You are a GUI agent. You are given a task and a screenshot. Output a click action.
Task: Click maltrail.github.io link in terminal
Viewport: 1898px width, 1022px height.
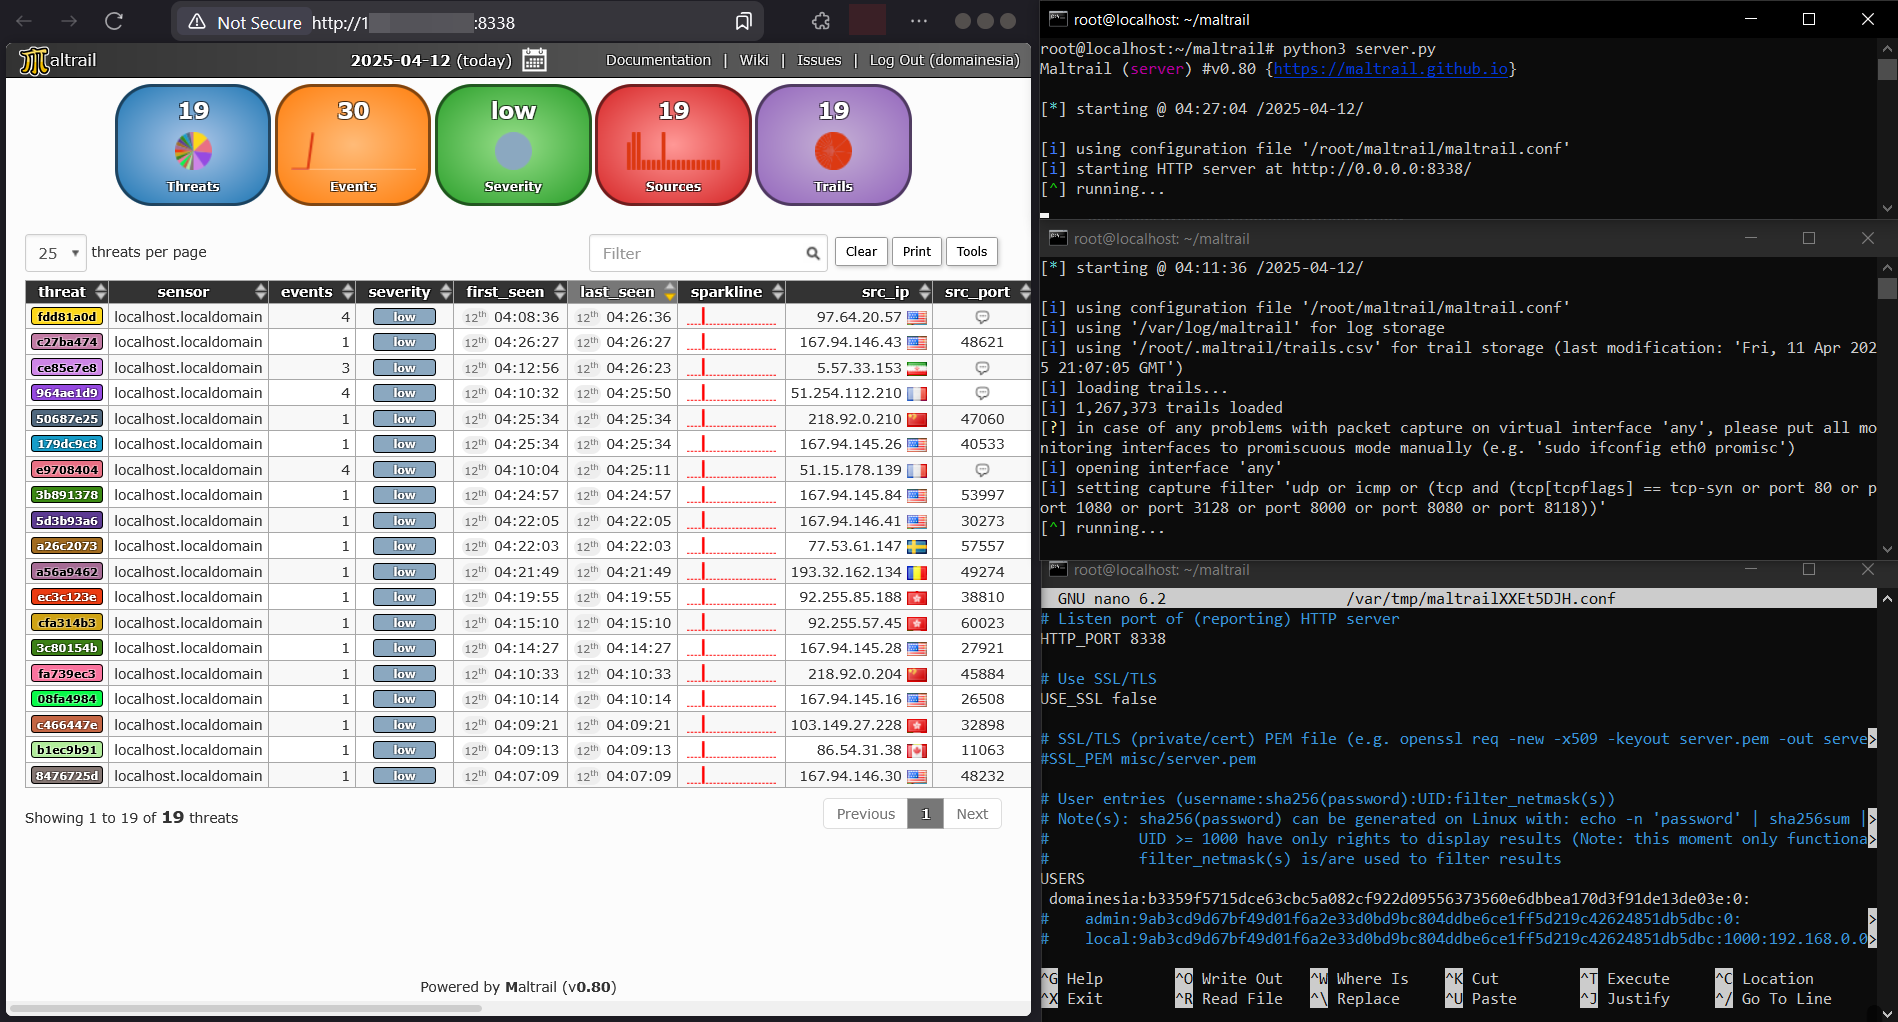[1391, 69]
